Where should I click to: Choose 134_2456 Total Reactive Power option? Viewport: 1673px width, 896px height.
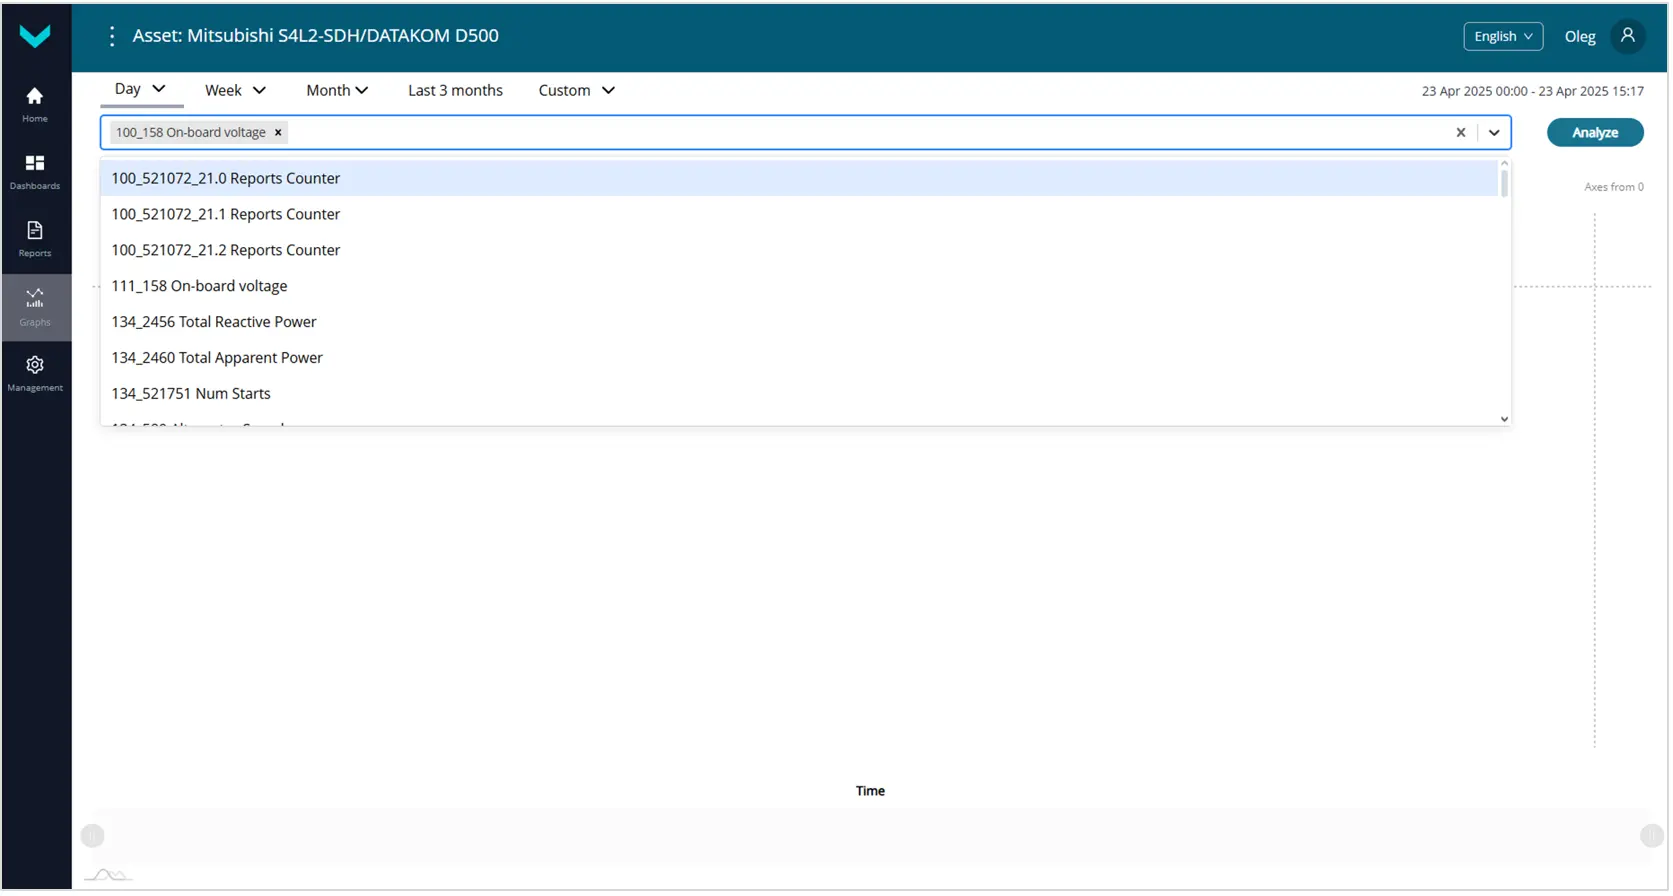214,322
